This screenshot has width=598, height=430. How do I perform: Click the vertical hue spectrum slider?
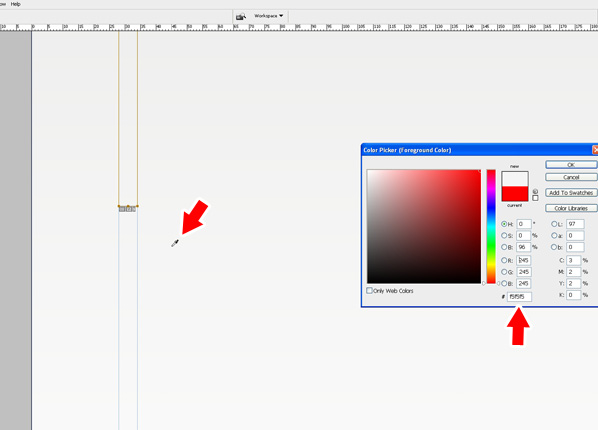click(x=491, y=227)
